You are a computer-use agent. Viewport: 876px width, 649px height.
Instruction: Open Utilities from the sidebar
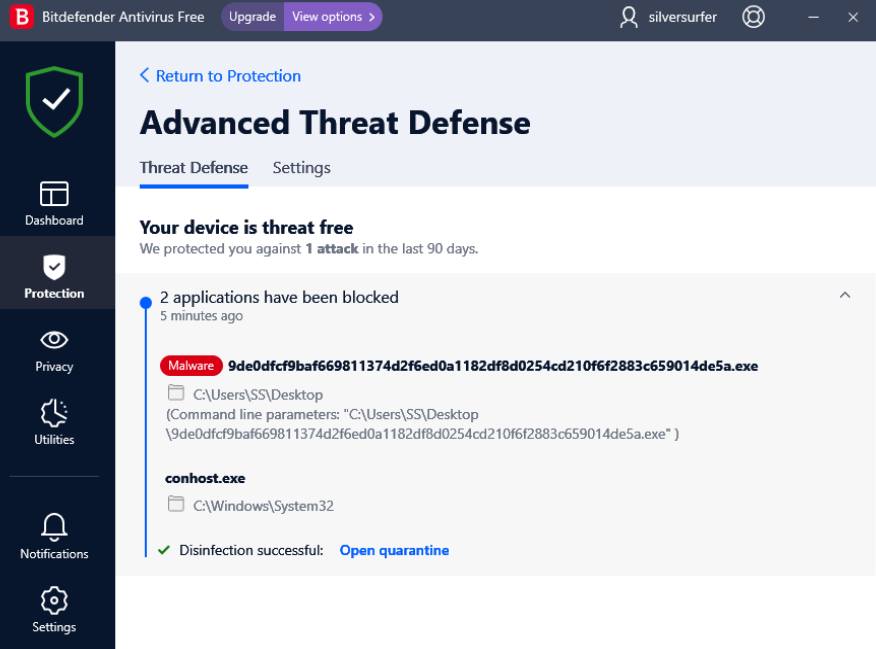54,422
